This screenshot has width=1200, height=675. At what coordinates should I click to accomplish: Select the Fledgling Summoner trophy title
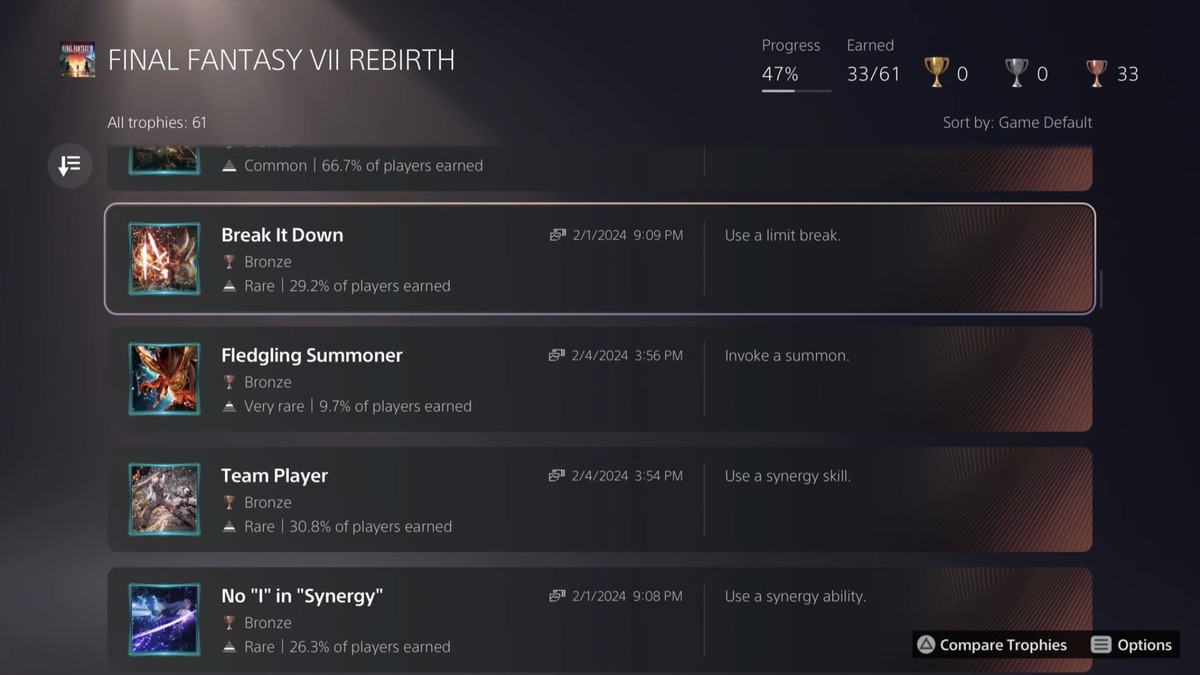coord(312,355)
